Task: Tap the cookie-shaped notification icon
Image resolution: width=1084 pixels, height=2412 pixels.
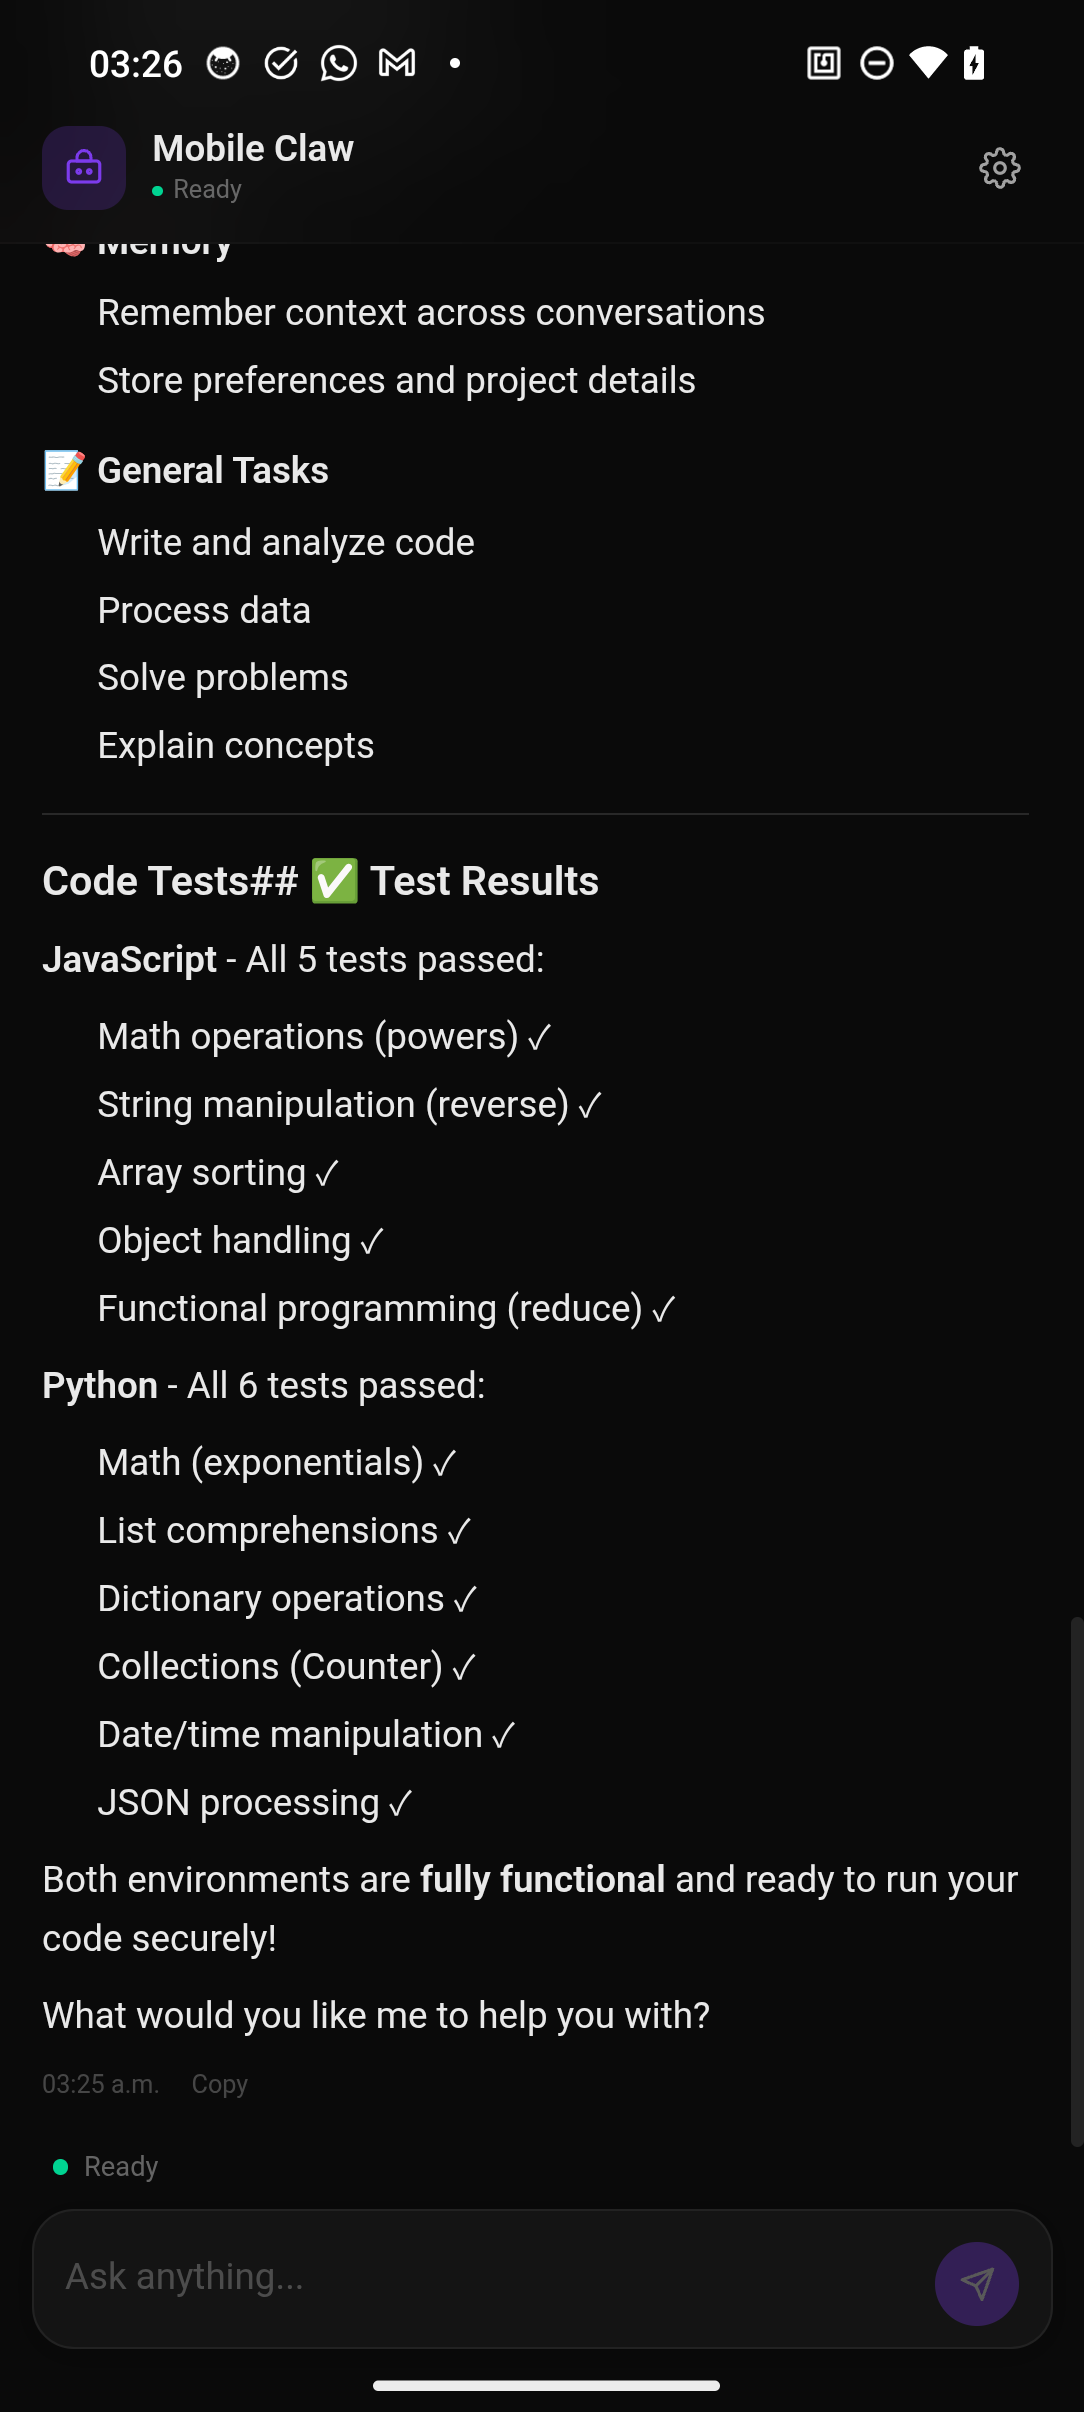Action: 224,63
